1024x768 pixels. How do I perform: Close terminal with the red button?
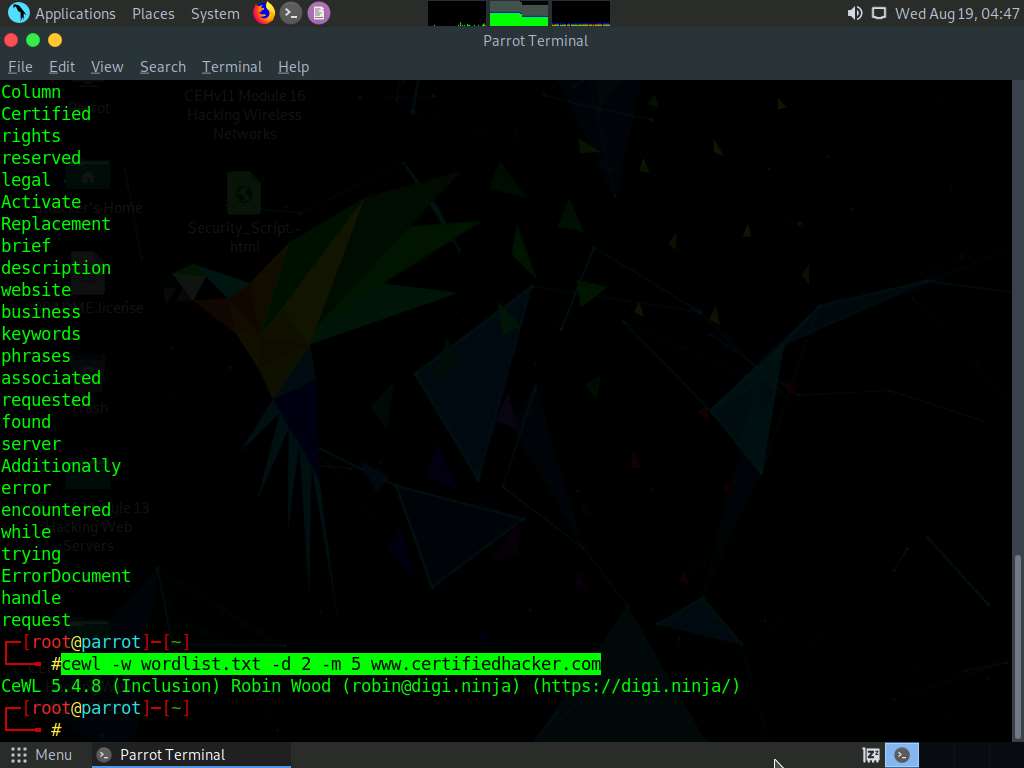pyautogui.click(x=11, y=40)
